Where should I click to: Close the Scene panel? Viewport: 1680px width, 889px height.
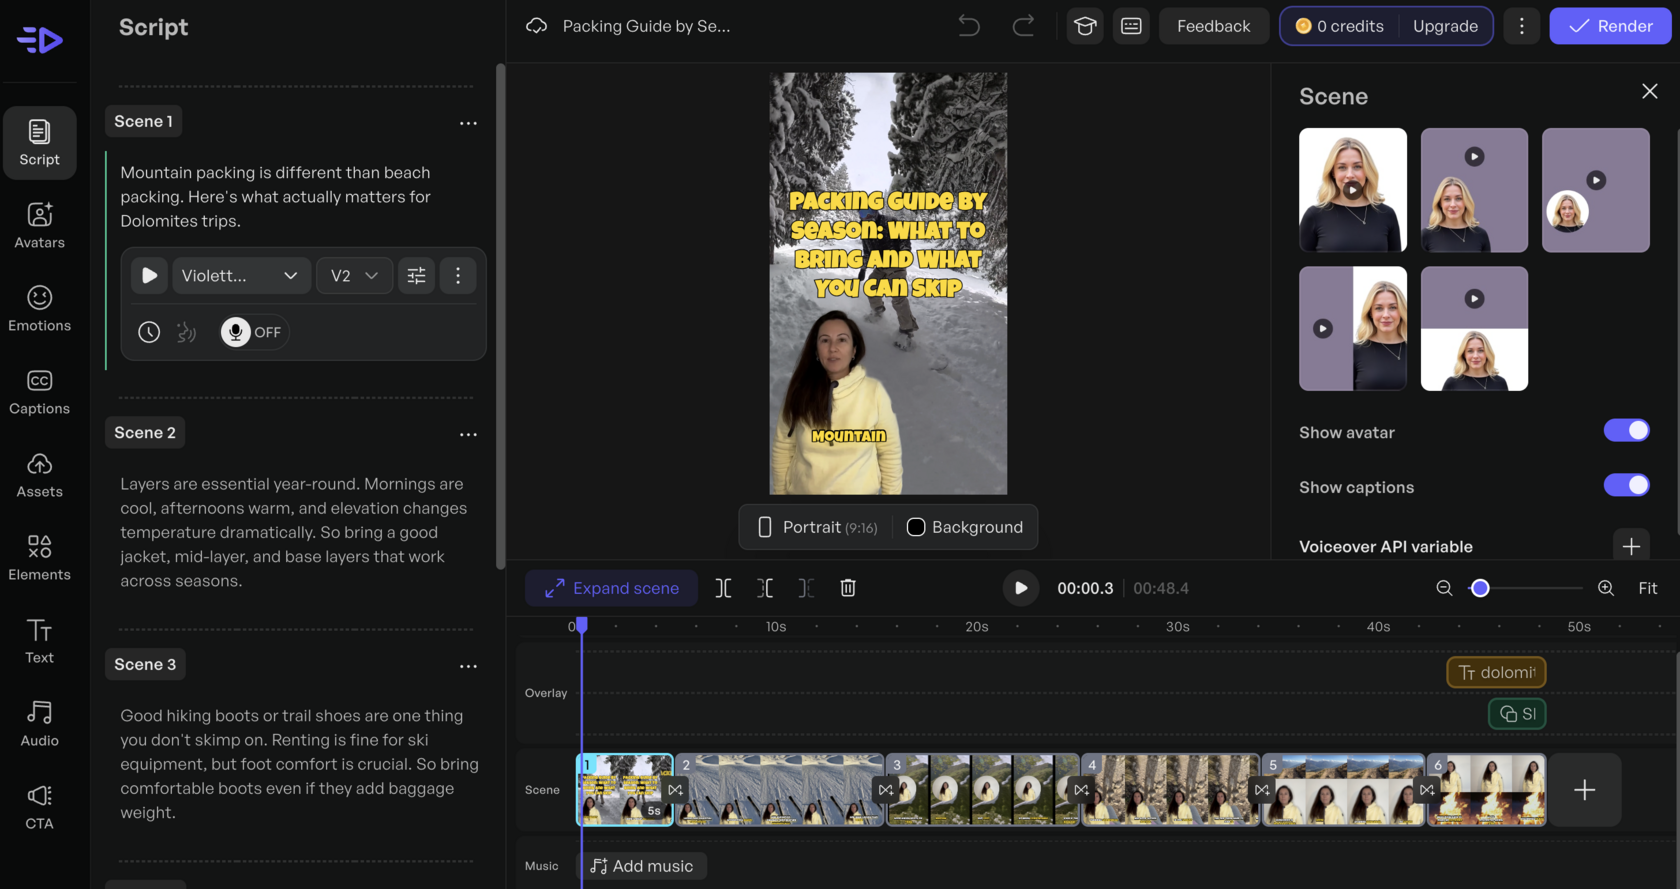point(1650,92)
